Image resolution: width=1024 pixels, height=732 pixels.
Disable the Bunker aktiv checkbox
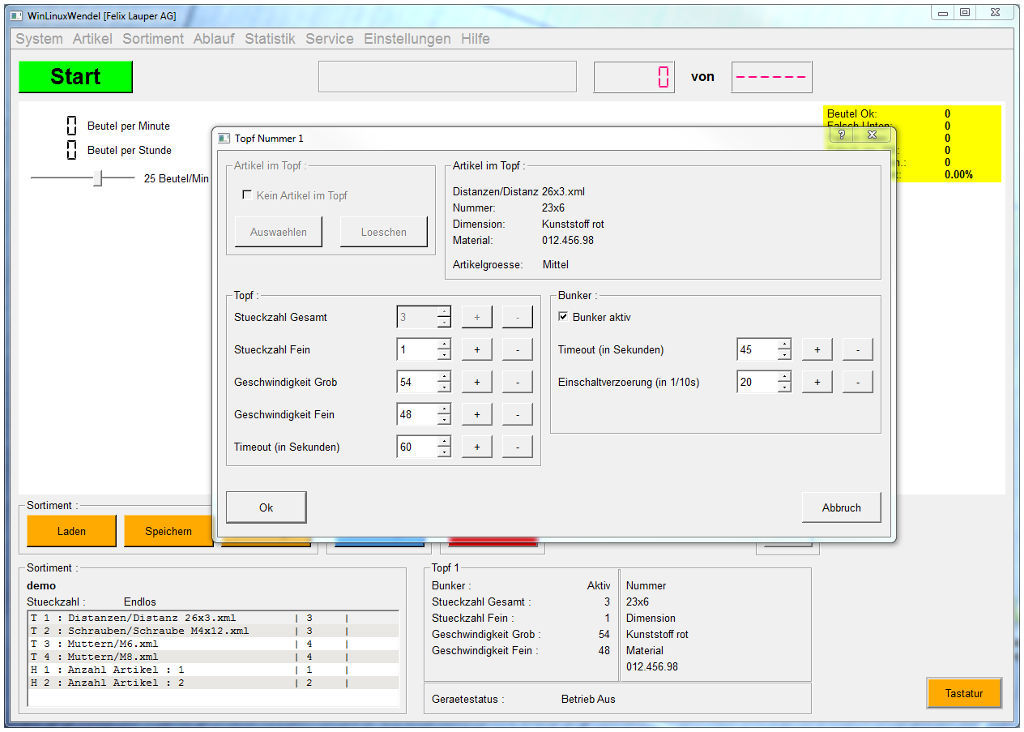(x=563, y=317)
